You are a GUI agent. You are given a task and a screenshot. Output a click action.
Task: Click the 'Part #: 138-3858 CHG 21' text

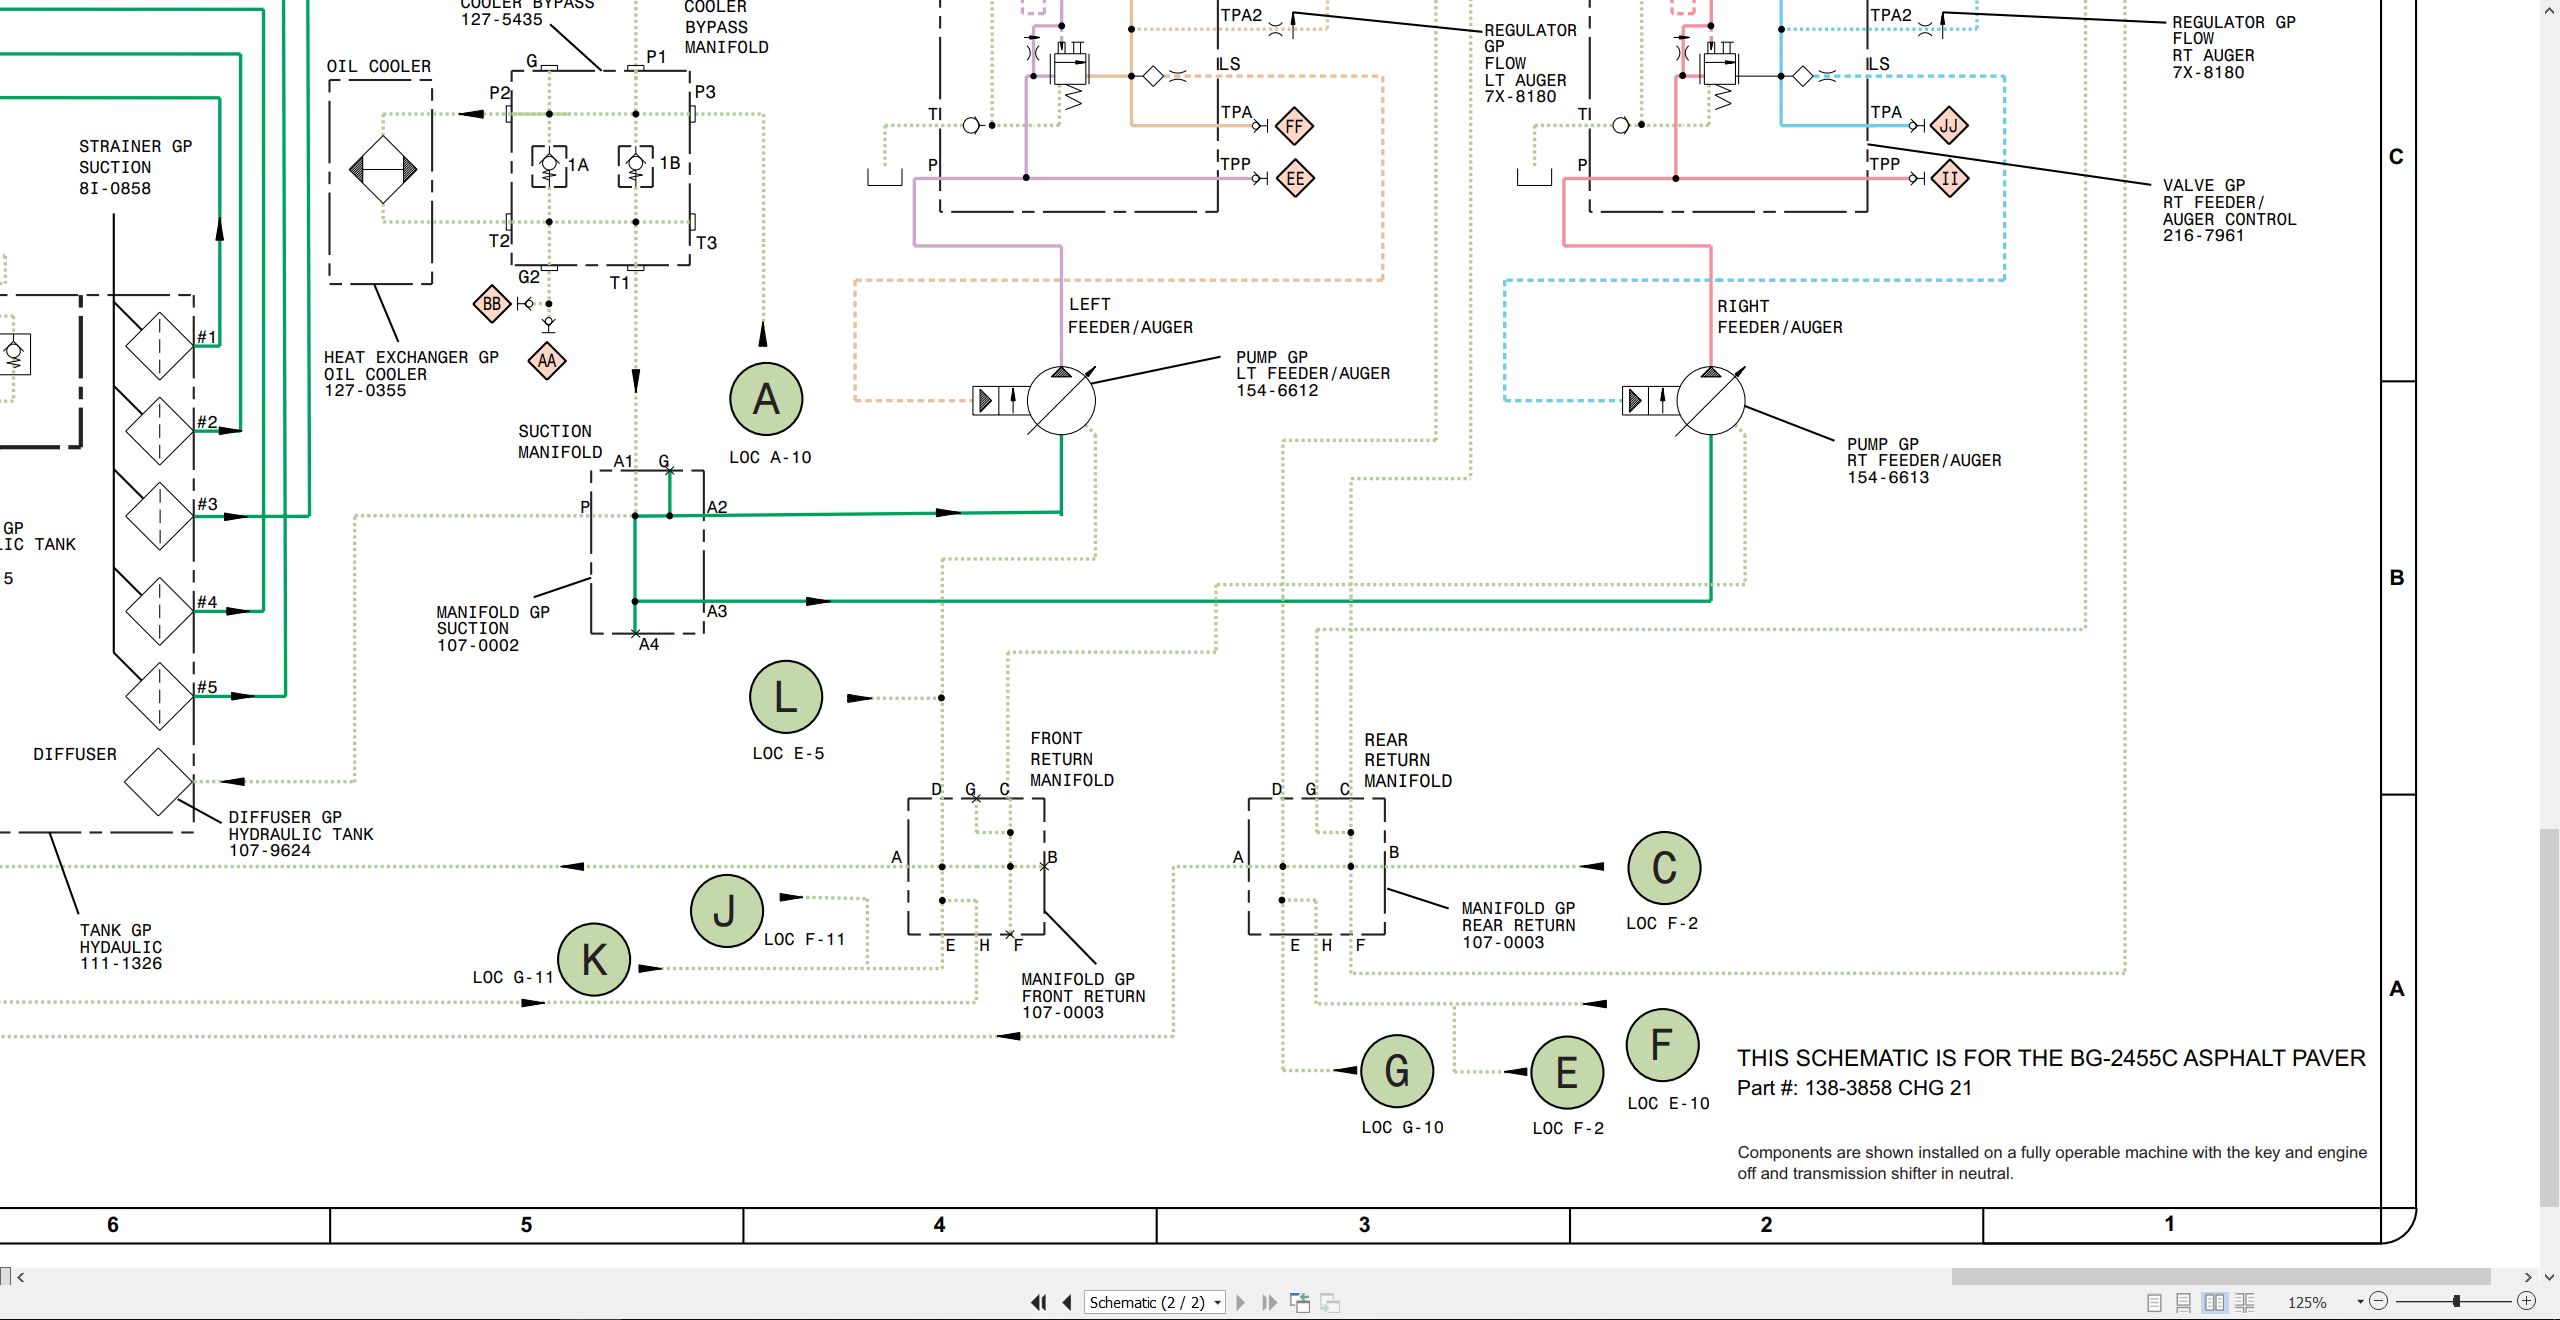[x=1854, y=1088]
